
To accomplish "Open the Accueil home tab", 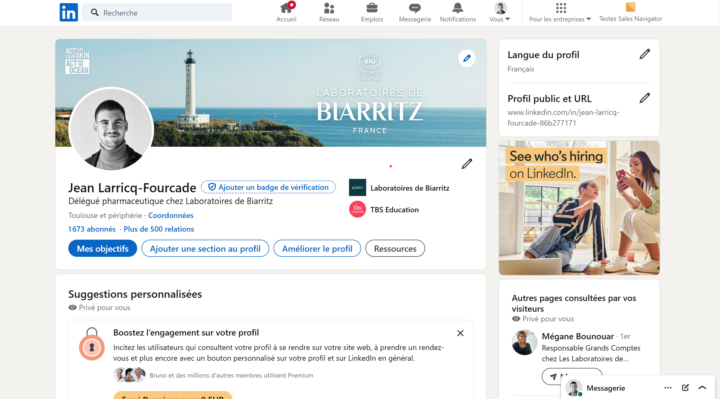I will tap(286, 12).
